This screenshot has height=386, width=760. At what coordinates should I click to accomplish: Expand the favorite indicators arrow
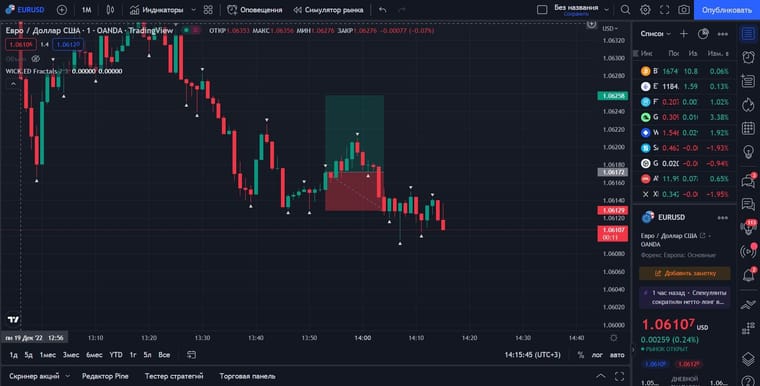click(193, 10)
